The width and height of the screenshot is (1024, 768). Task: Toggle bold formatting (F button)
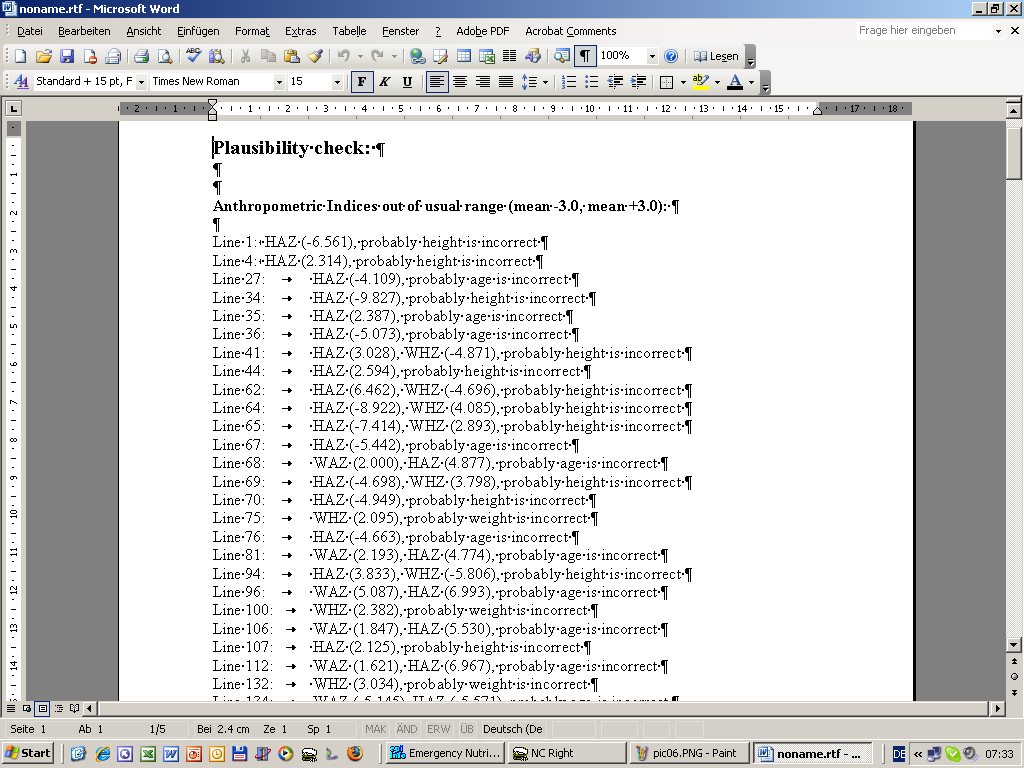click(x=361, y=82)
